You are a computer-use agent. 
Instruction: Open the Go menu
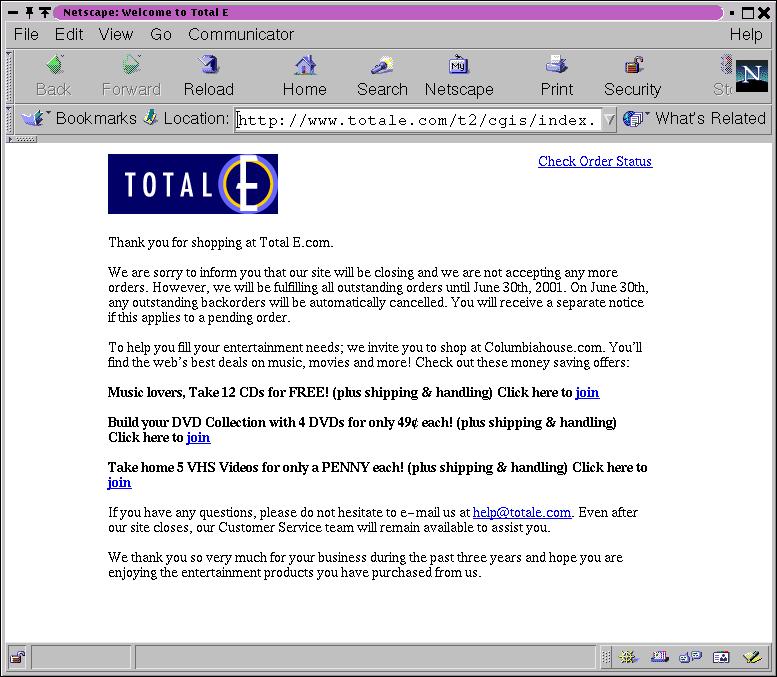[x=161, y=34]
